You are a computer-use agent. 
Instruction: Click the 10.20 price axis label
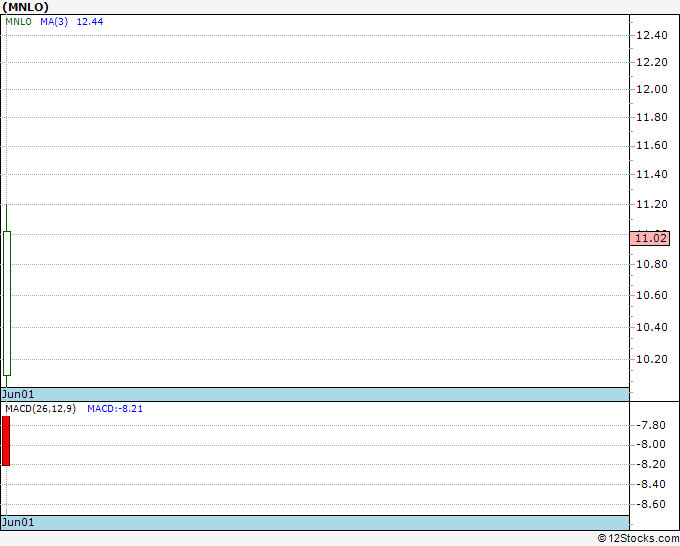652,359
